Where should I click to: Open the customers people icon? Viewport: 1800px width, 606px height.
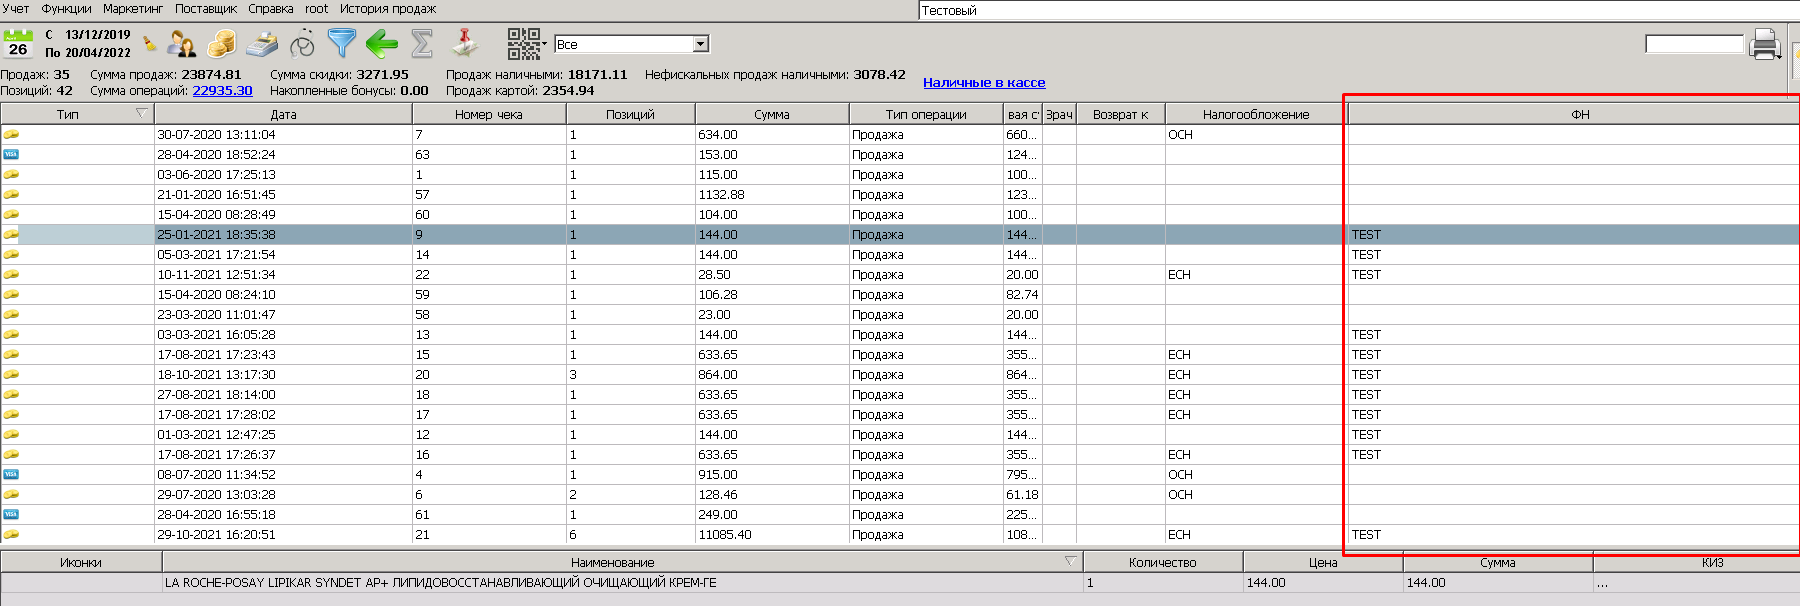tap(182, 44)
